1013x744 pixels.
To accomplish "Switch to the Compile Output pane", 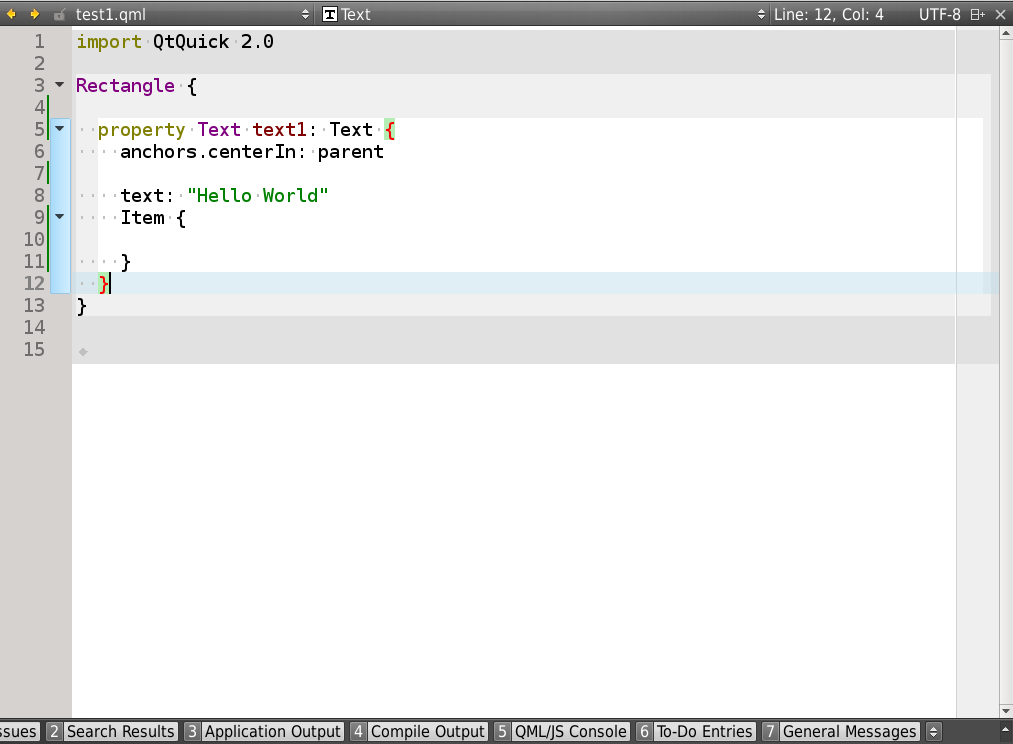I will click(418, 732).
